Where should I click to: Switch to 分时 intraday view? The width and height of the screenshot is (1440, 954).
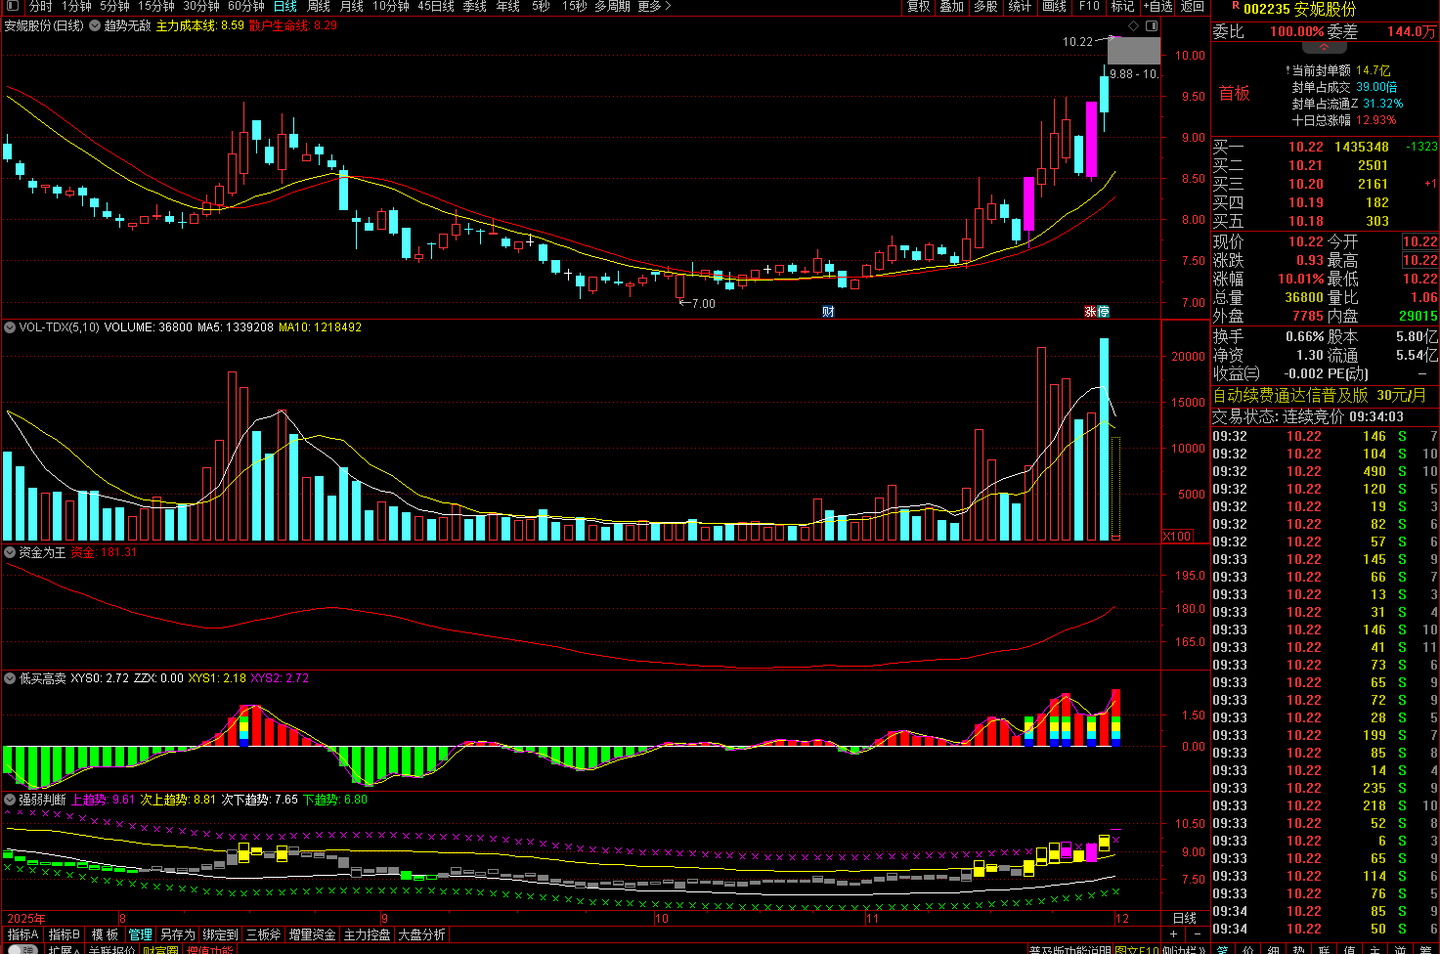click(40, 6)
